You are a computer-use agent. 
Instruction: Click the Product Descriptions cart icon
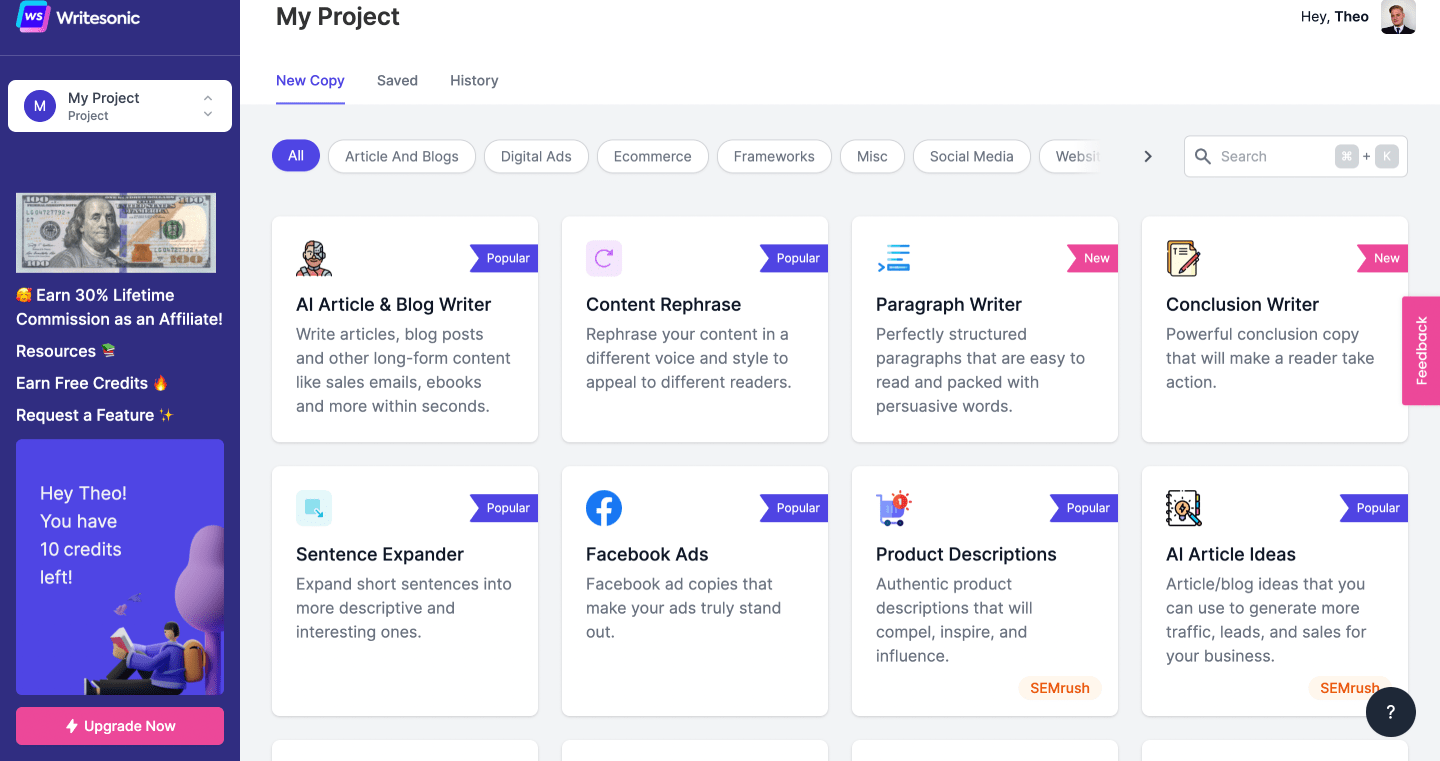tap(893, 508)
